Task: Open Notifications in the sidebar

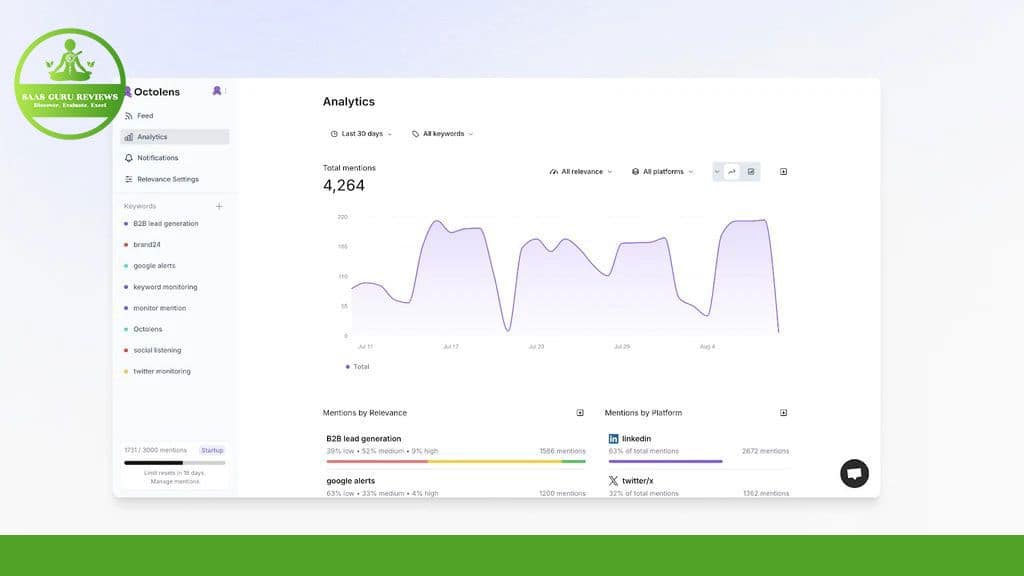Action: 174,158
